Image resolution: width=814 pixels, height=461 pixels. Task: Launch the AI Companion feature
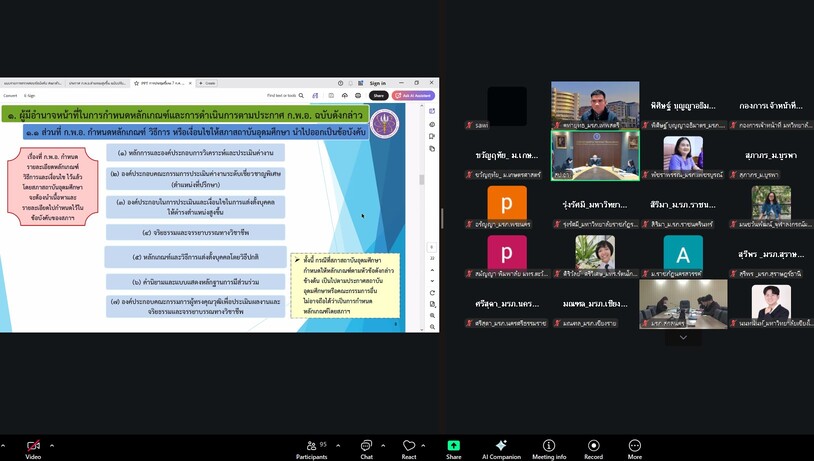pos(501,450)
